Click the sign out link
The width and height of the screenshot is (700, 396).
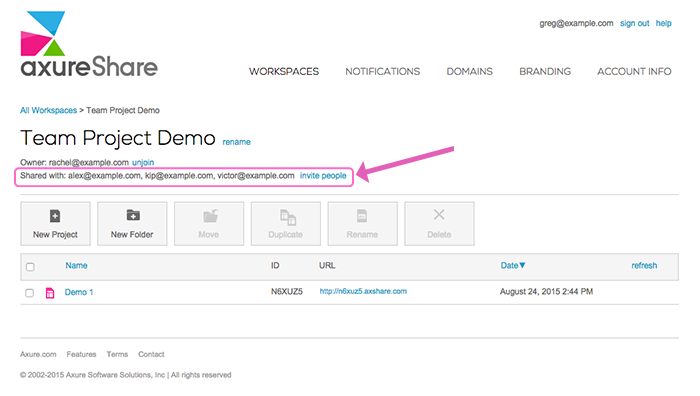point(634,23)
